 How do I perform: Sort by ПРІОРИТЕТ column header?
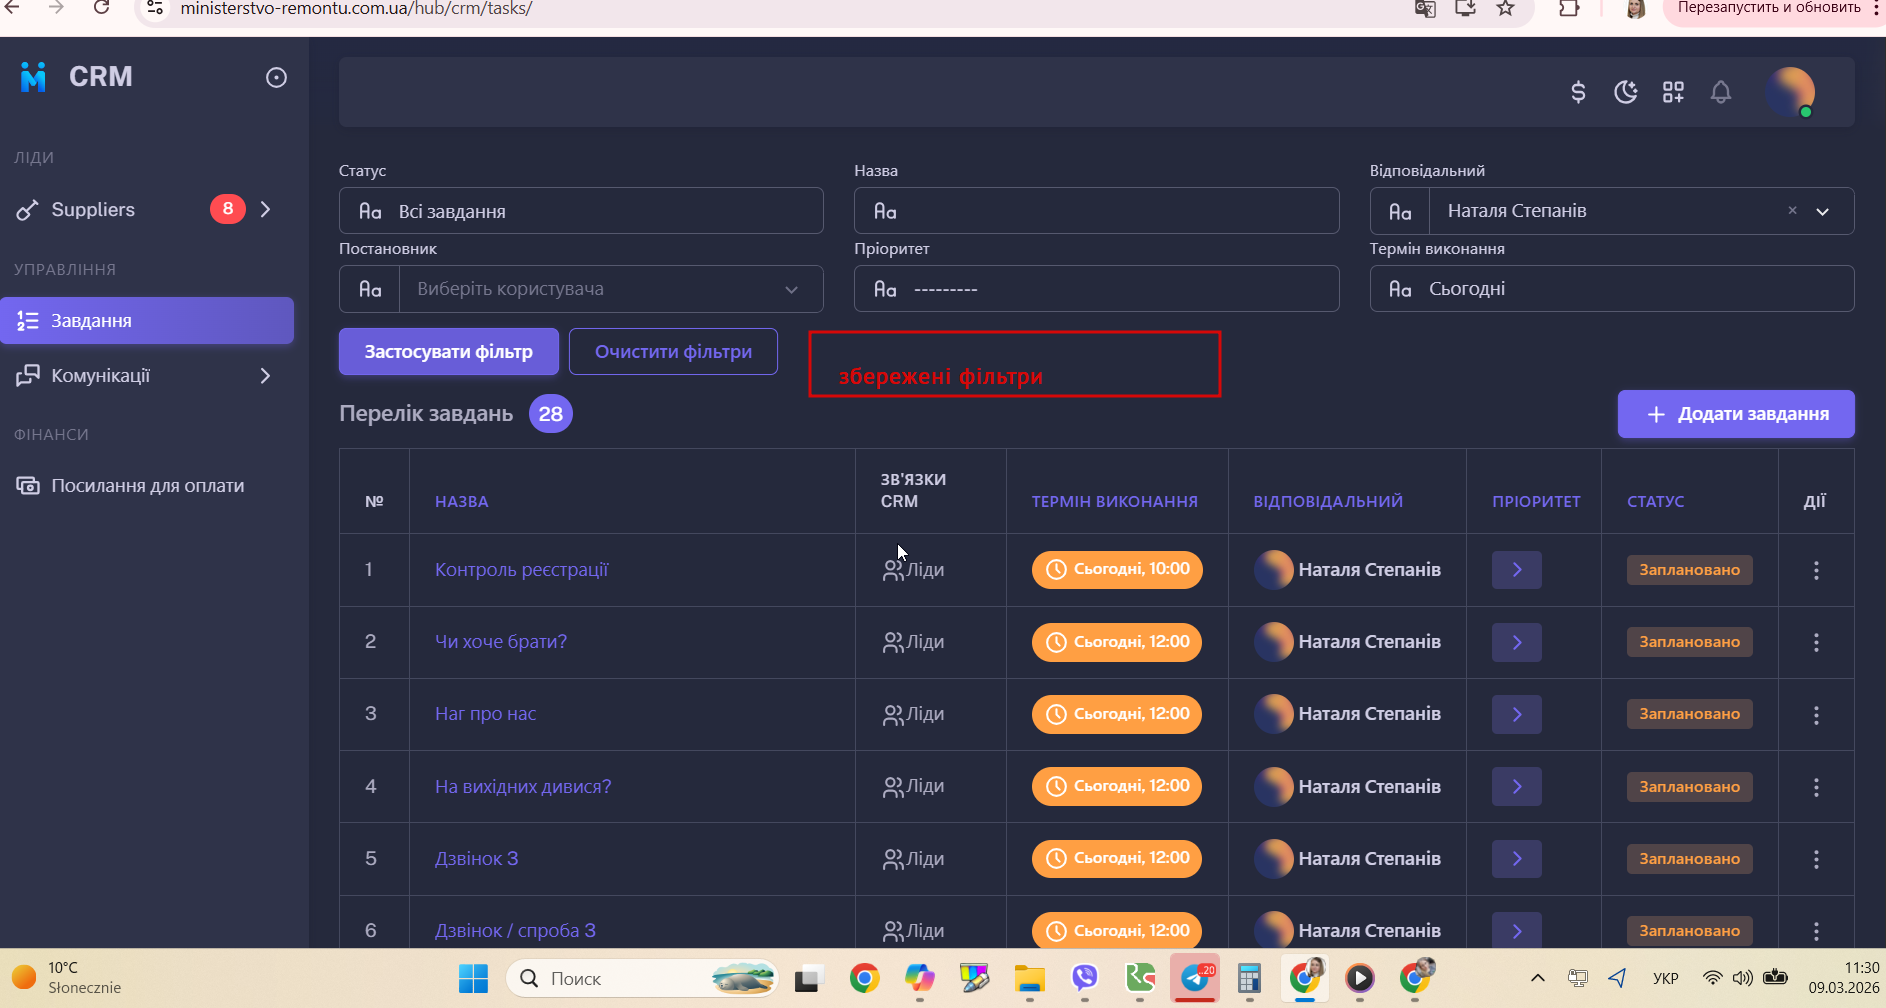pyautogui.click(x=1536, y=501)
